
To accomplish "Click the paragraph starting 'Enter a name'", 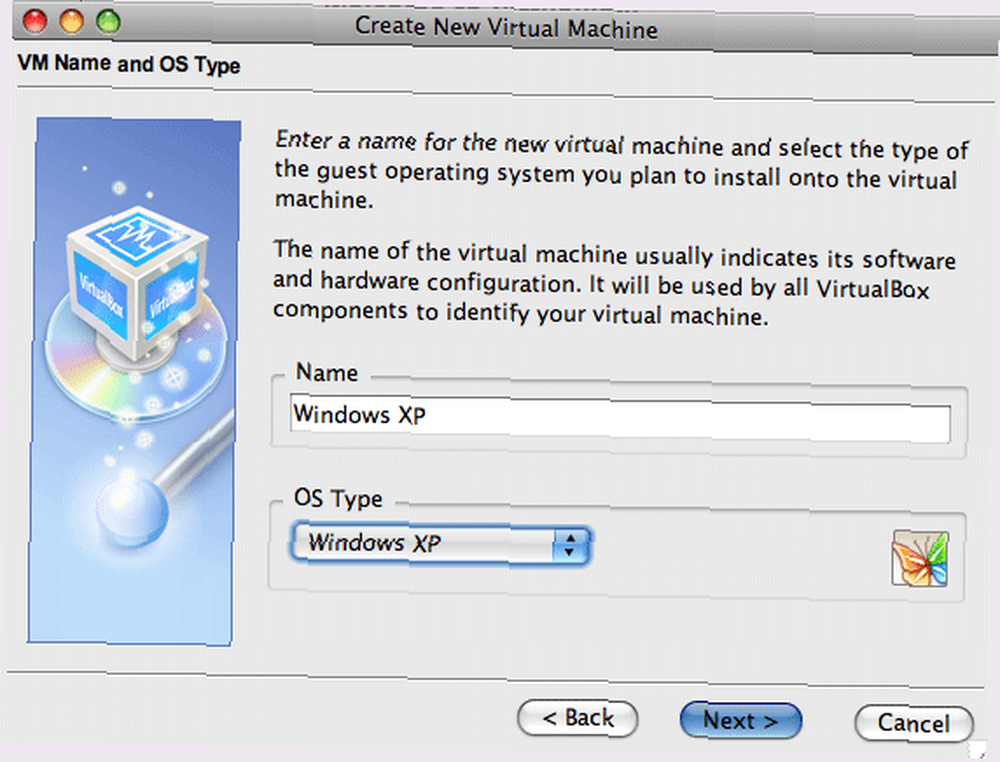I will point(622,170).
